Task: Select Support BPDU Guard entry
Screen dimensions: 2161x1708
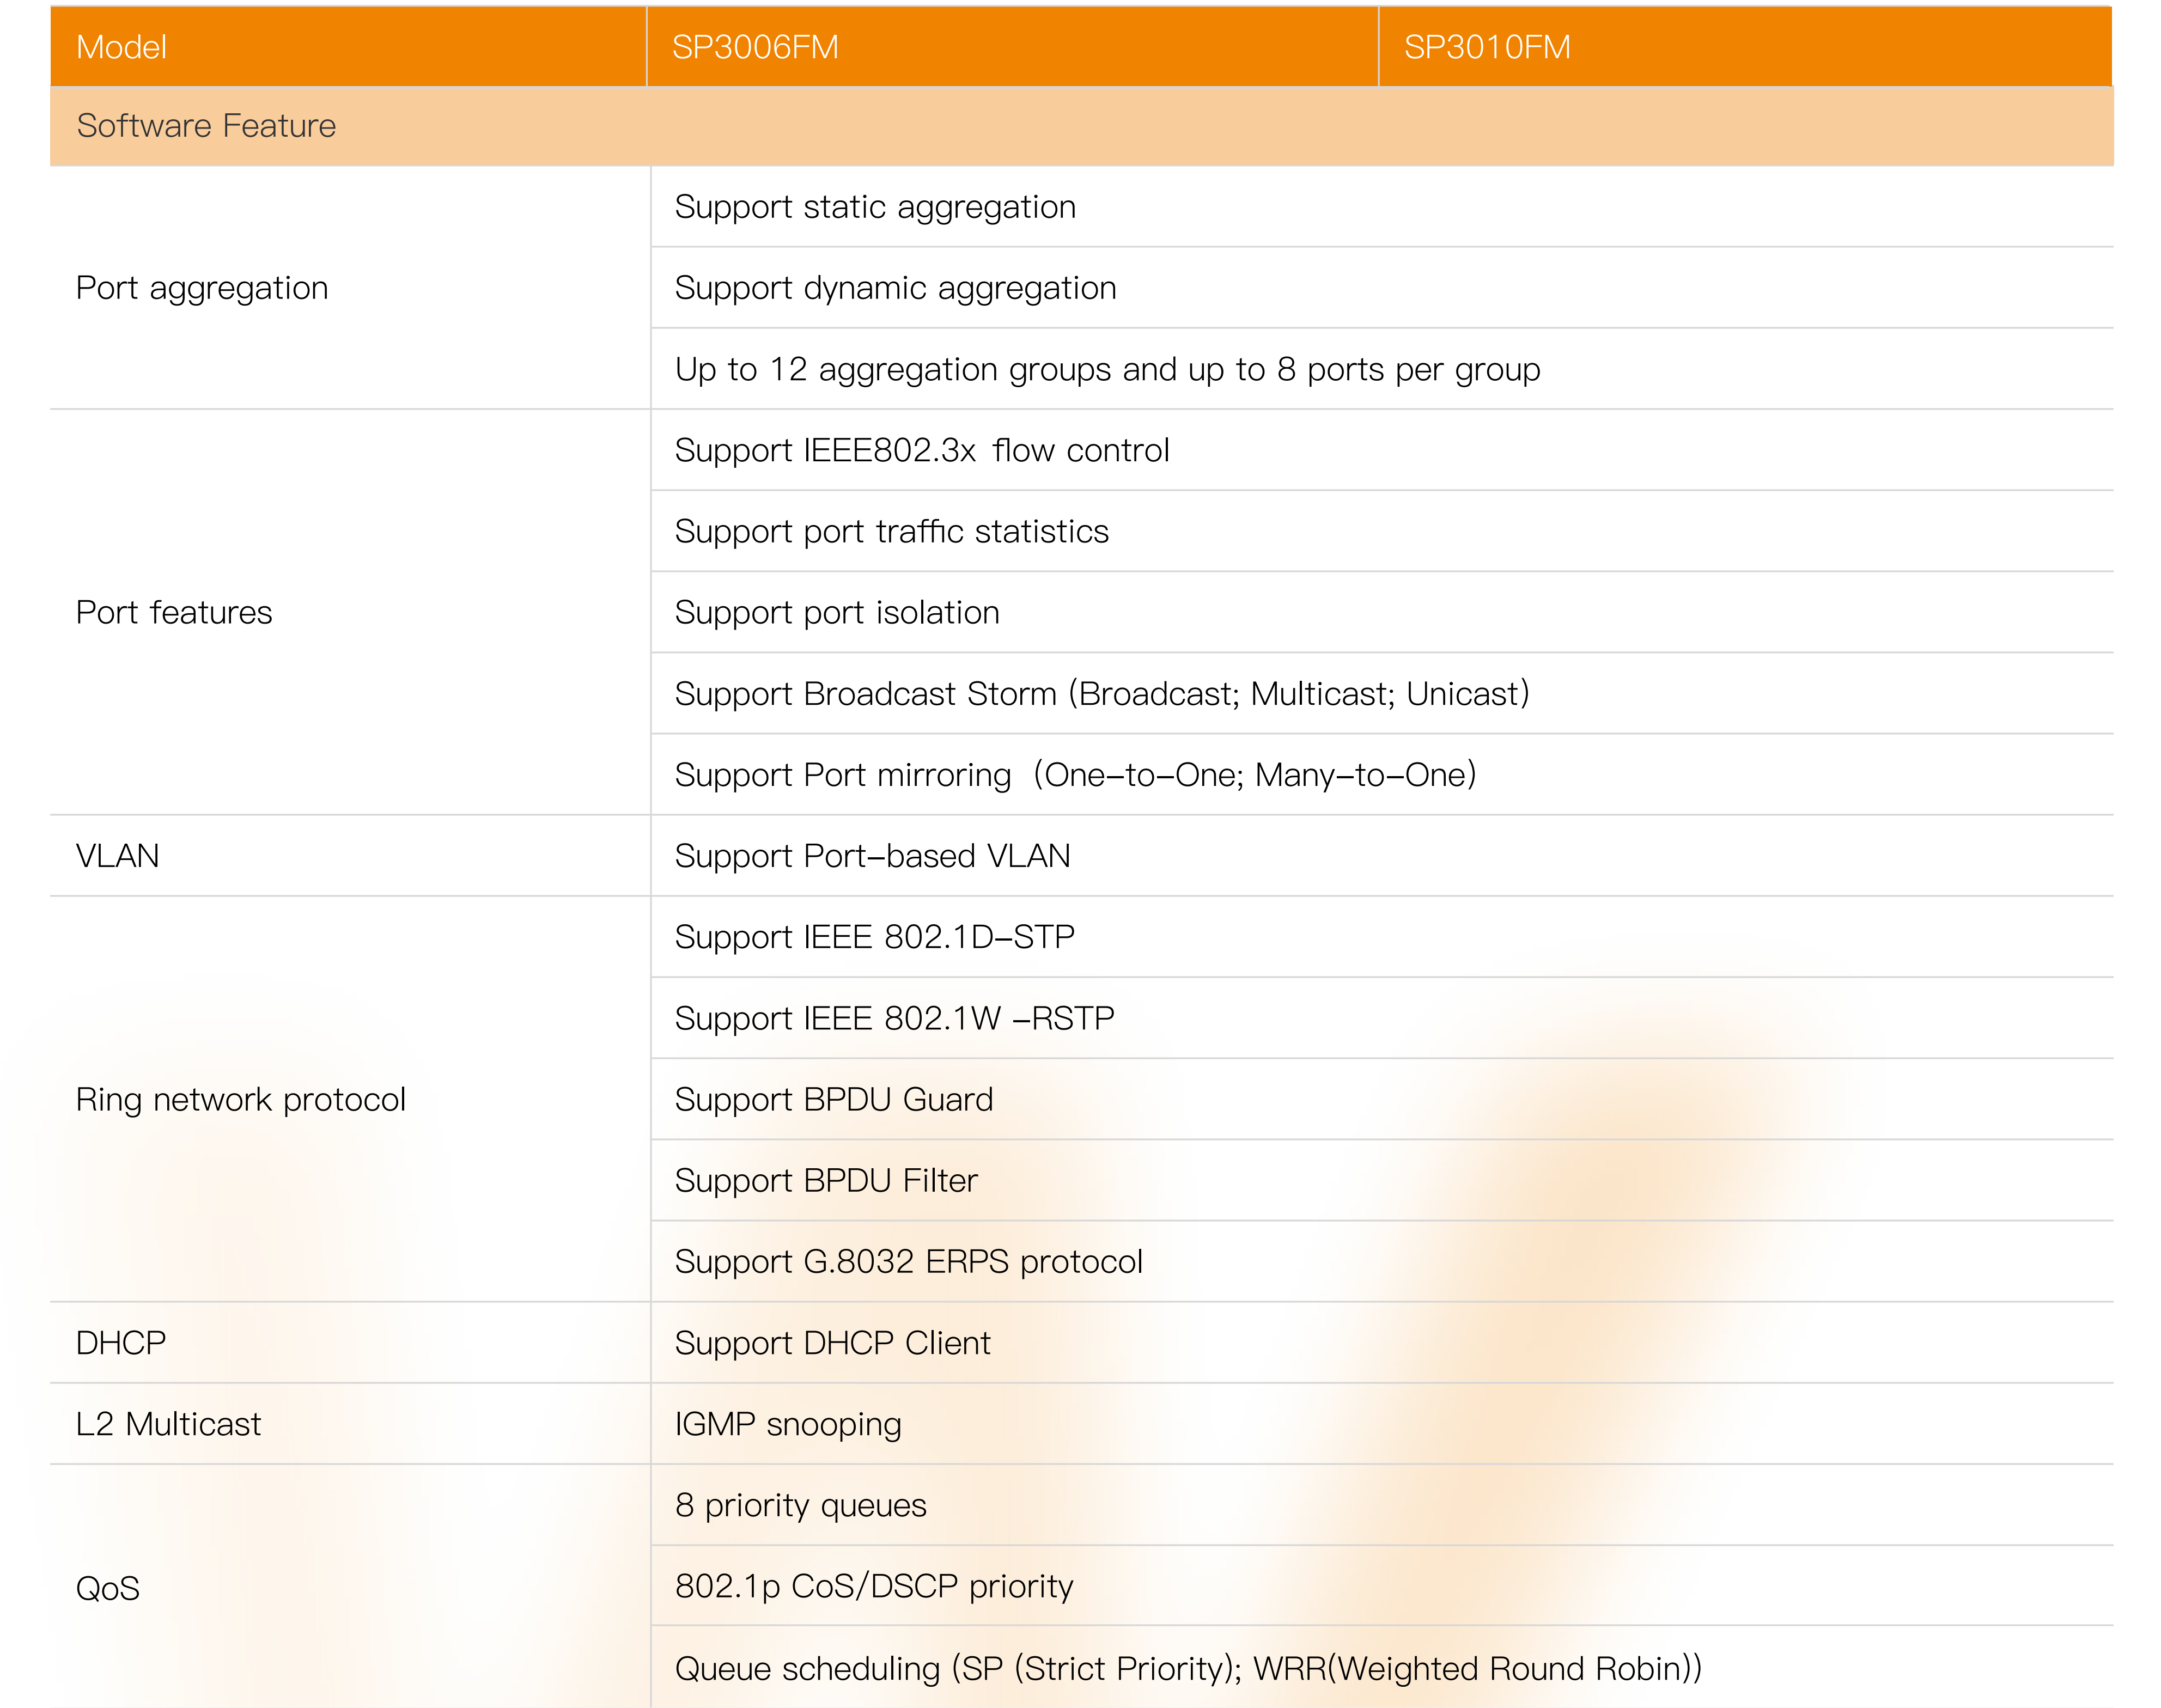Action: (833, 1099)
